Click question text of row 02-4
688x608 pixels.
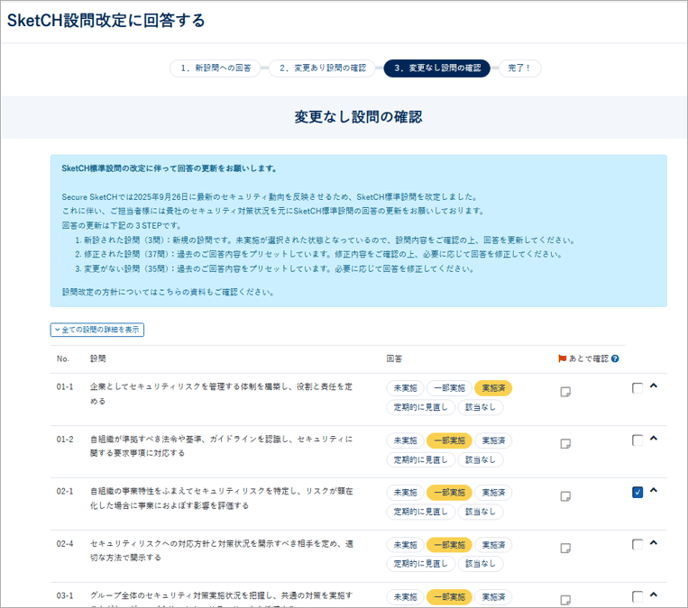221,551
